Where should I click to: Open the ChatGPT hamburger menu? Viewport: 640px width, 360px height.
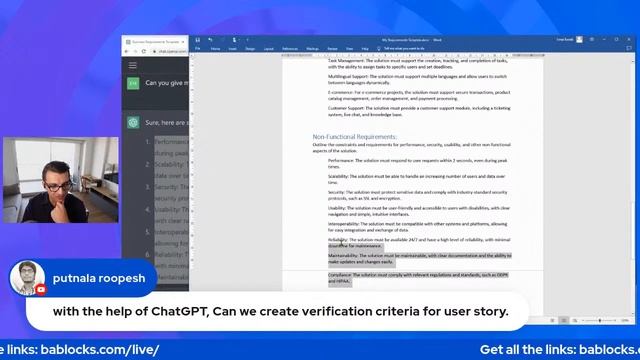pyautogui.click(x=133, y=65)
